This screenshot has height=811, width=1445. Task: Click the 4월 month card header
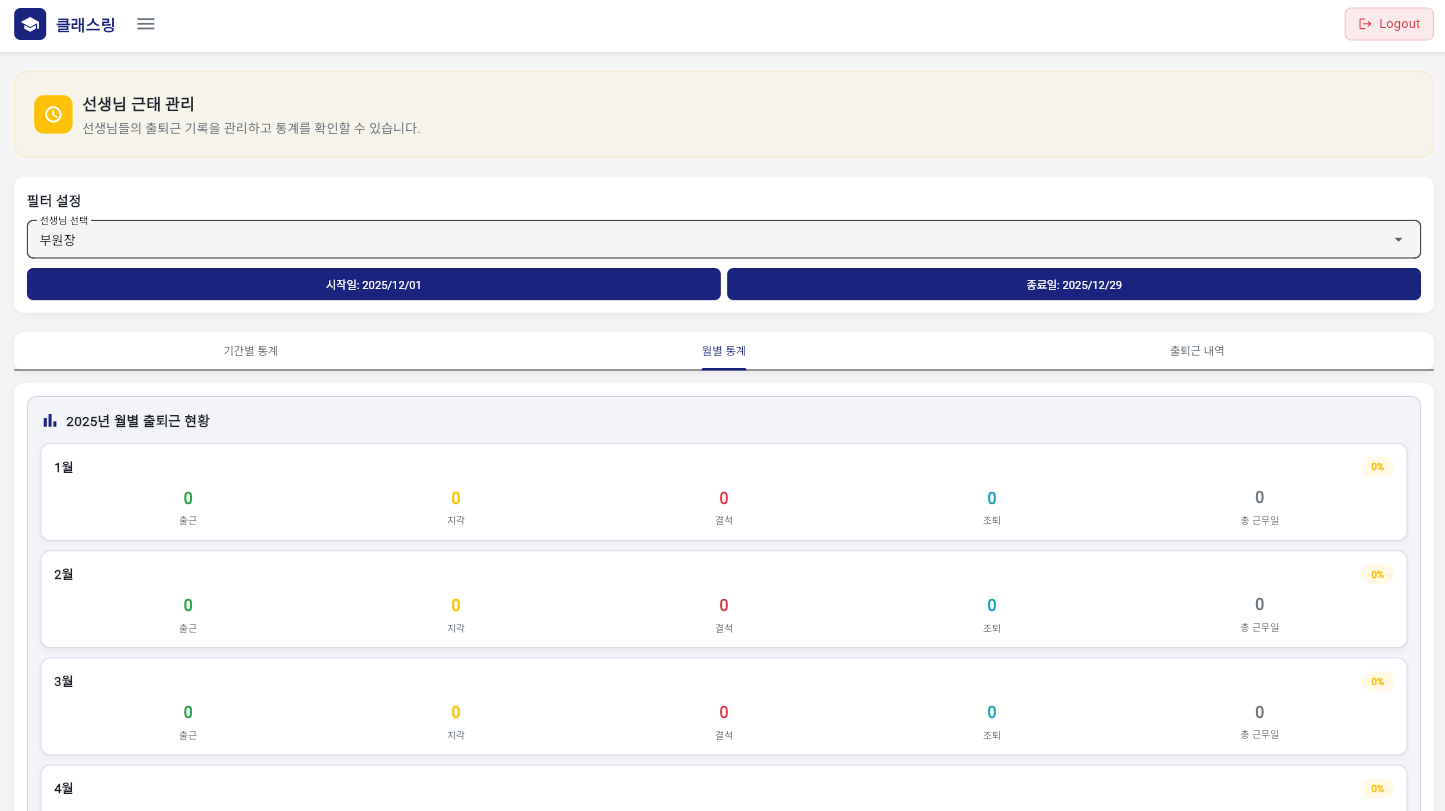pyautogui.click(x=64, y=788)
